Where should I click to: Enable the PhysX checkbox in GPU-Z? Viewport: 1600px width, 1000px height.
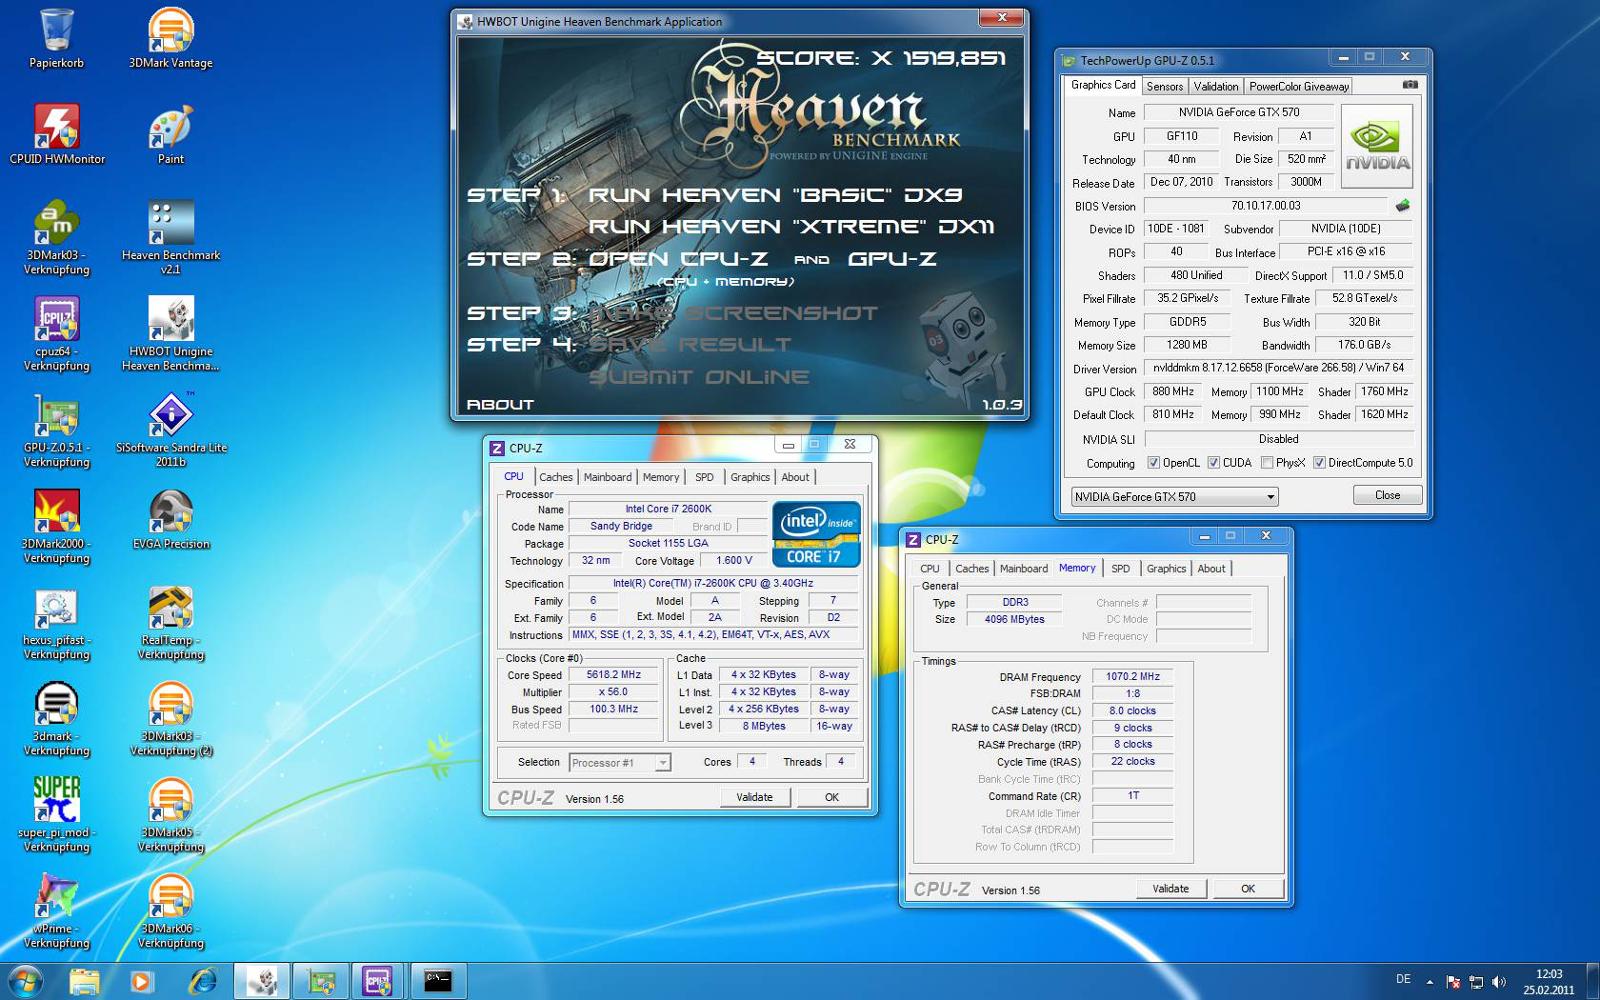(x=1267, y=463)
